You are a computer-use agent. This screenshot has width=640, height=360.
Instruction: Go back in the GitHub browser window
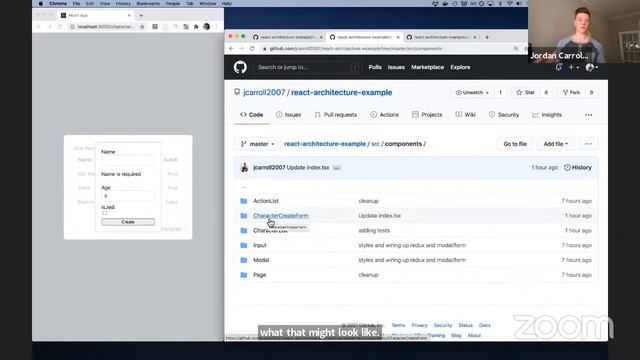click(231, 49)
